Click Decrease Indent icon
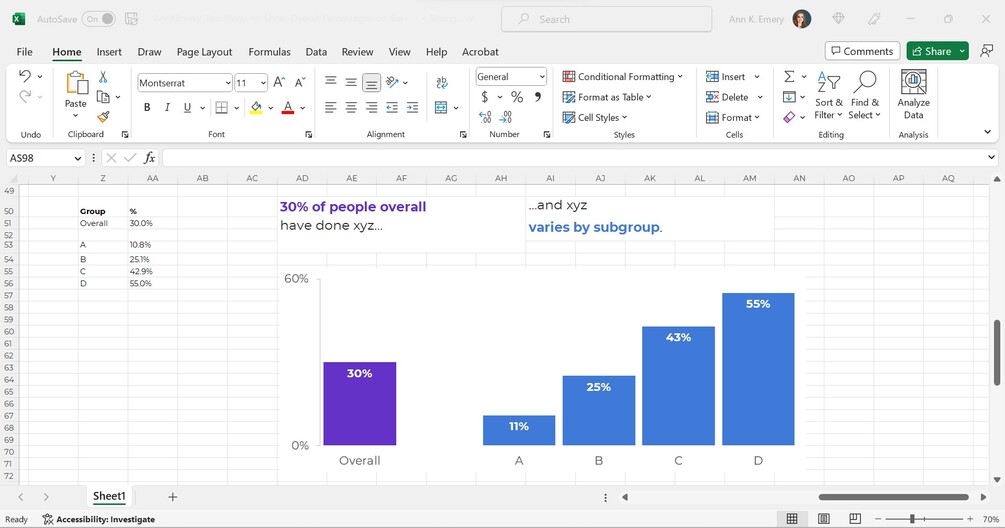 (392, 108)
